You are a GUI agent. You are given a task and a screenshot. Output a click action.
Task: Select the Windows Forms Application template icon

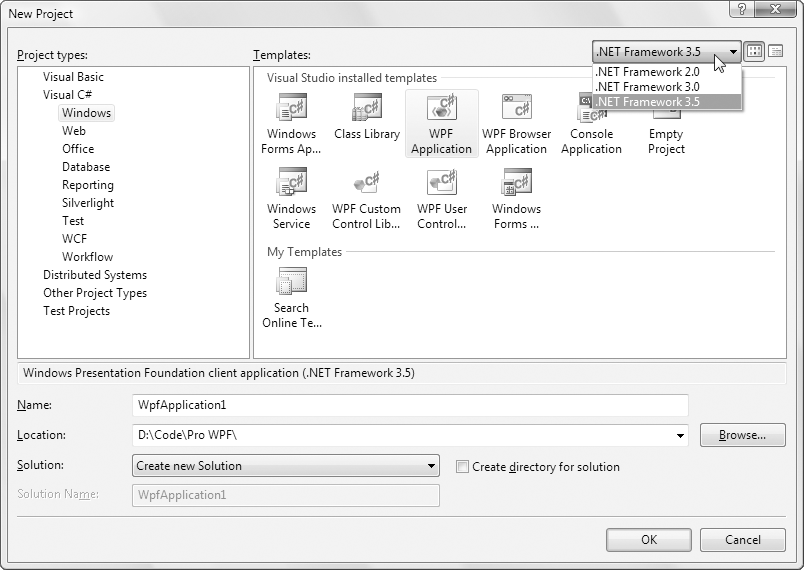291,107
